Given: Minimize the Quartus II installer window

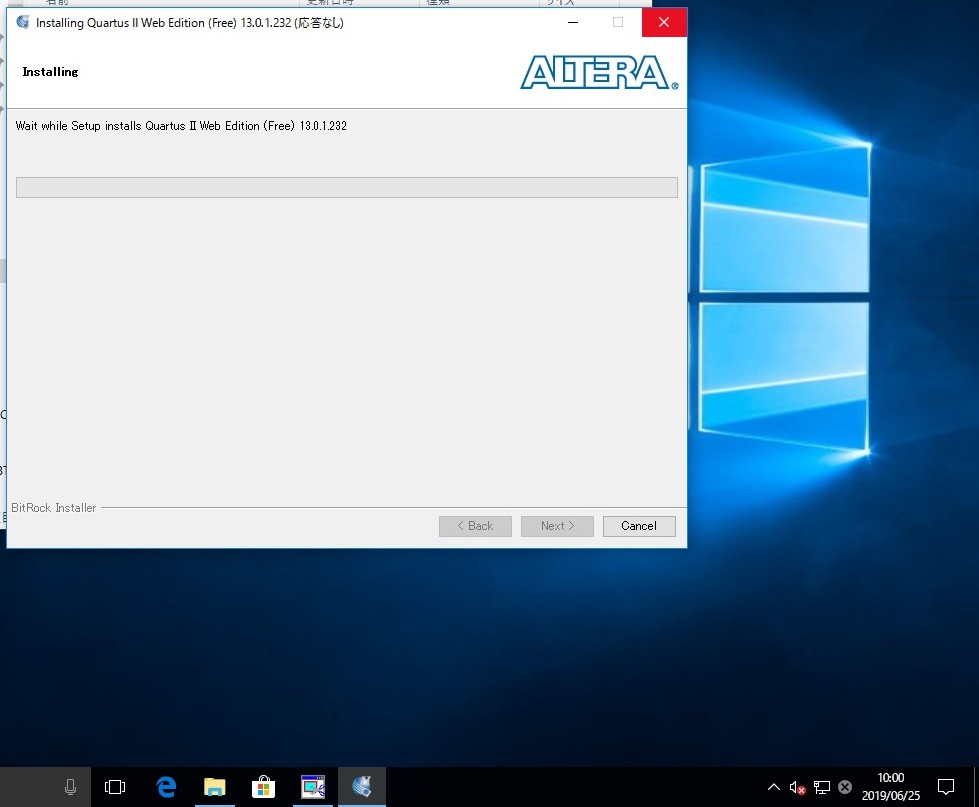Looking at the screenshot, I should point(572,23).
